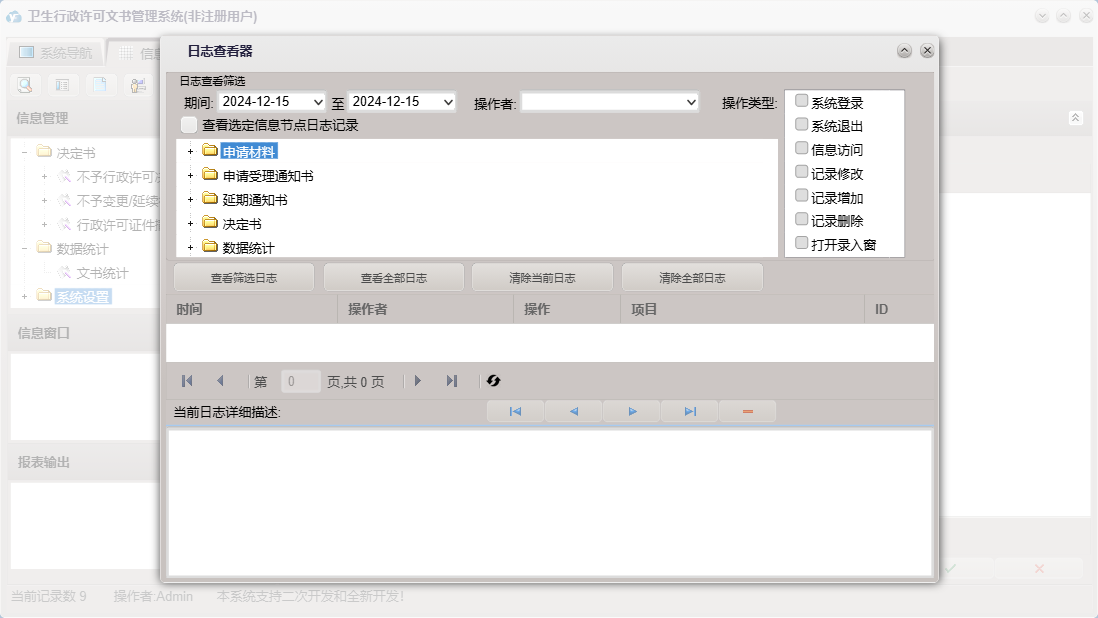This screenshot has width=1098, height=618.
Task: Expand 系统设置 node in sidebar
Action: click(25, 297)
